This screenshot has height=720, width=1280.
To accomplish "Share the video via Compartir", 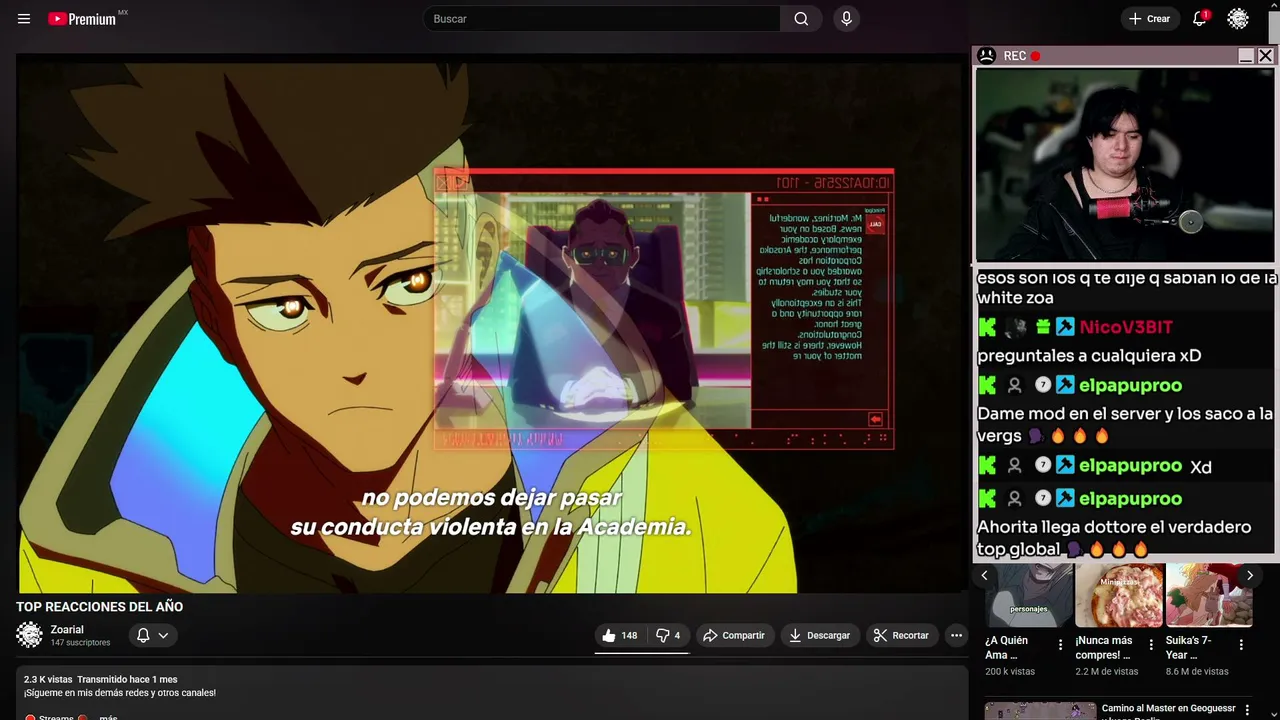I will (733, 635).
